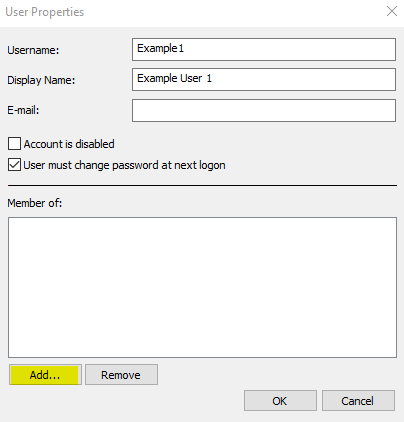Open the Add... group dialog
Image resolution: width=404 pixels, height=422 pixels.
pyautogui.click(x=45, y=375)
